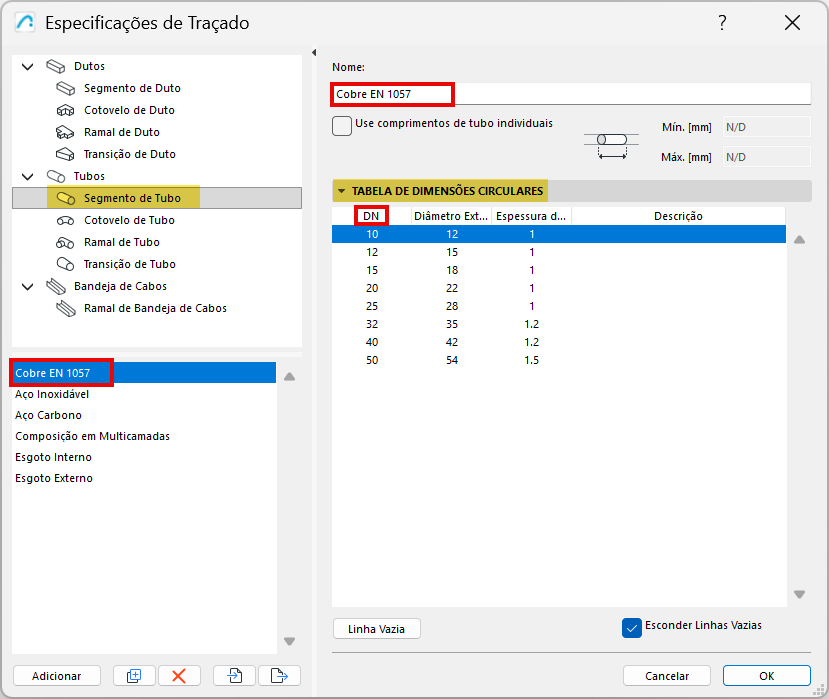Click the application logo in title bar

click(25, 23)
